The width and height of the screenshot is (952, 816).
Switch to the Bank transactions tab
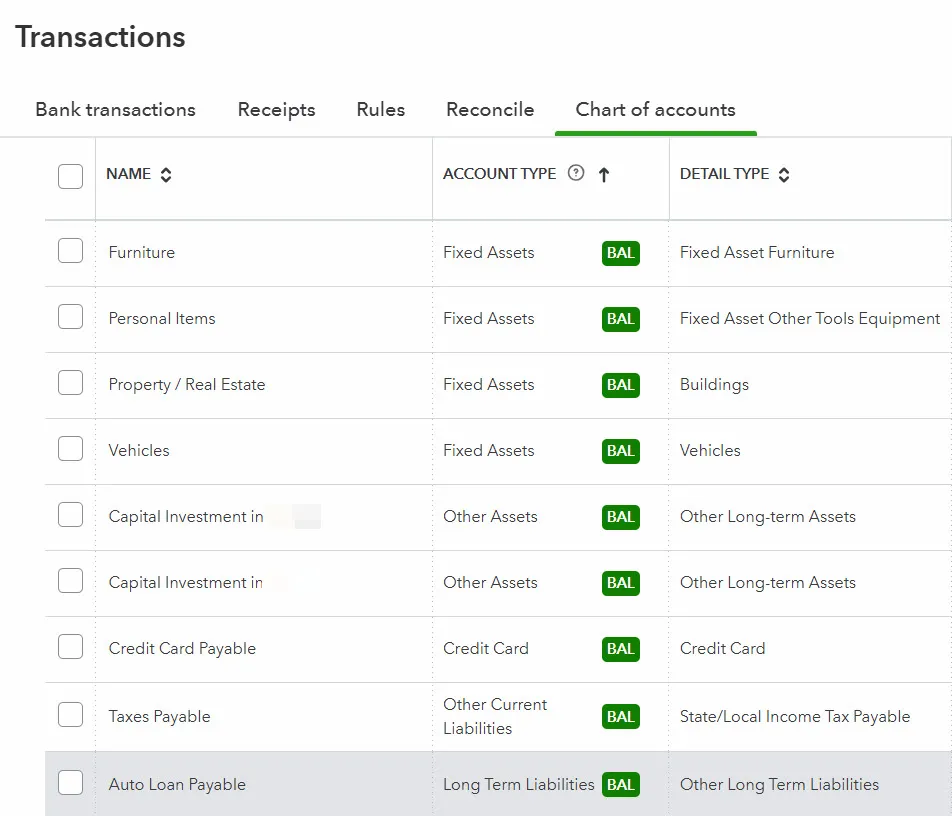pyautogui.click(x=115, y=110)
